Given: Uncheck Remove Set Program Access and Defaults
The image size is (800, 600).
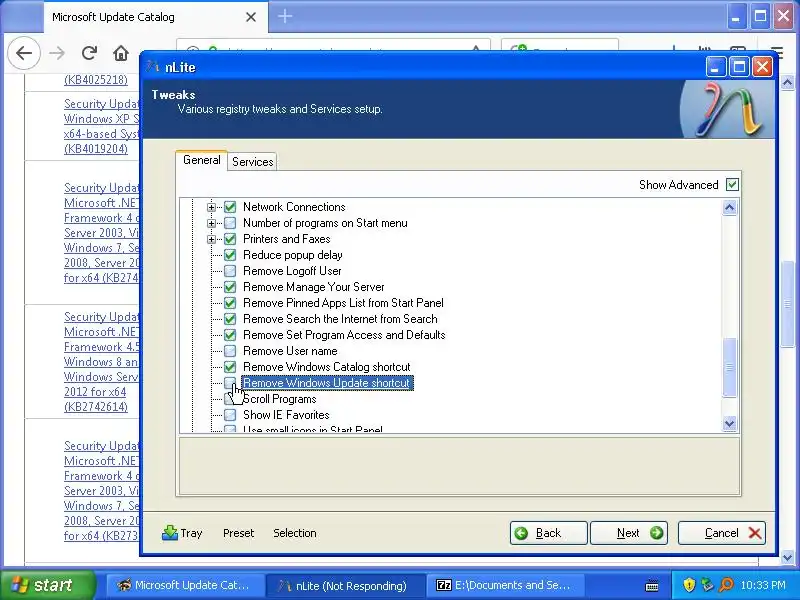Looking at the screenshot, I should [230, 335].
